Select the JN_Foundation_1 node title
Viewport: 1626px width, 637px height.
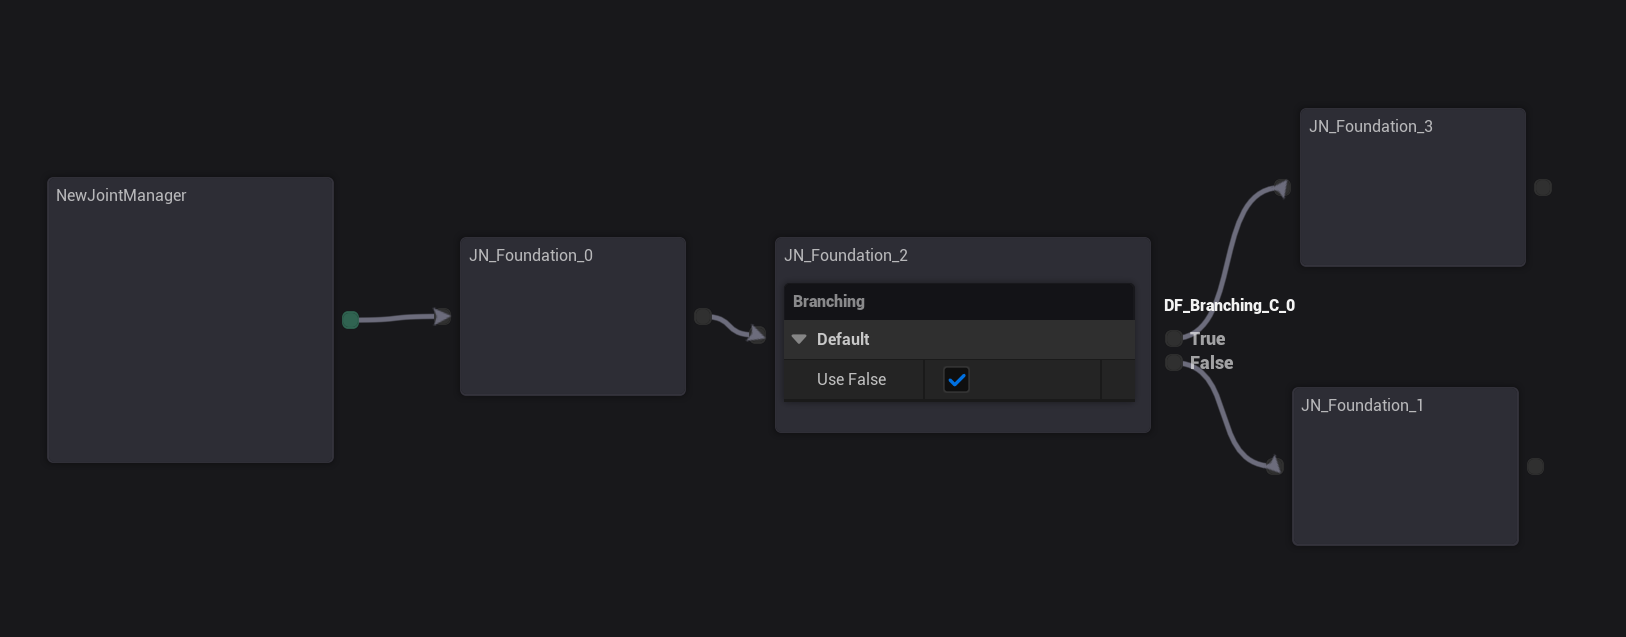point(1362,406)
